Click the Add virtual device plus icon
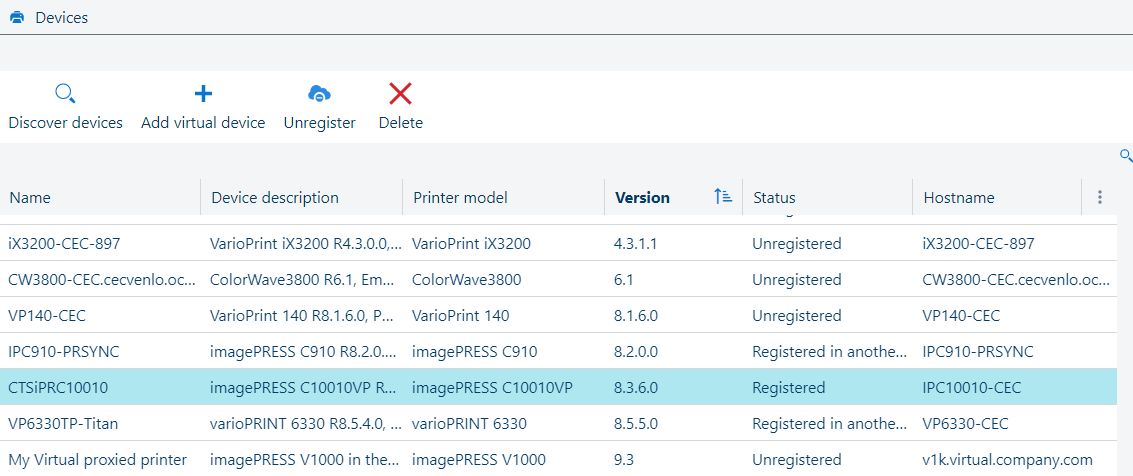The height and width of the screenshot is (476, 1133). click(x=203, y=94)
